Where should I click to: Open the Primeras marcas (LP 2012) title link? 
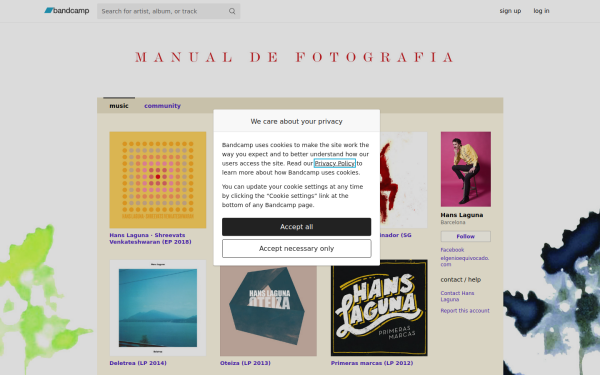point(372,363)
